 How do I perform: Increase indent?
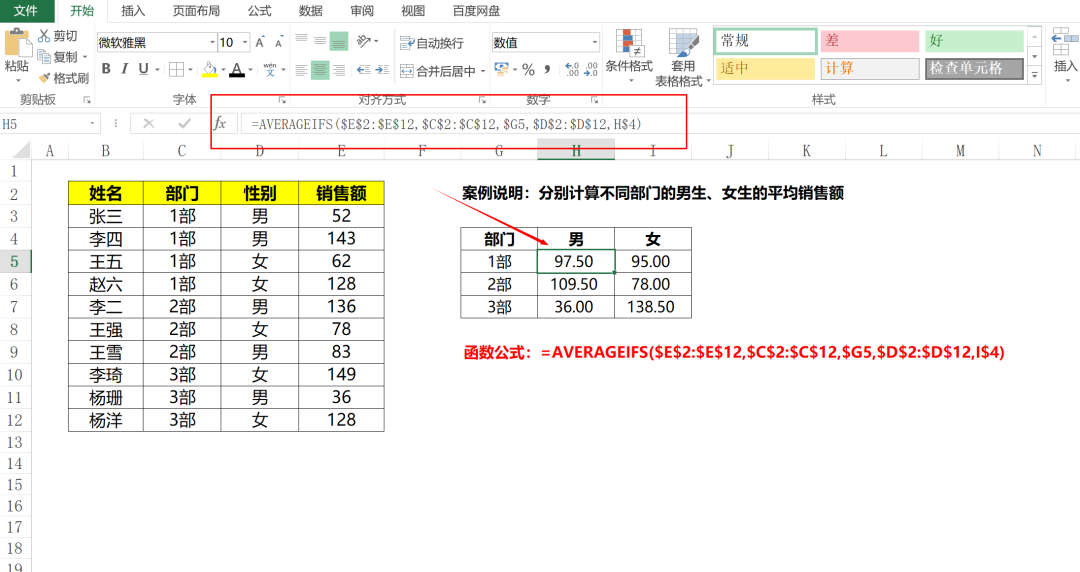(x=382, y=70)
